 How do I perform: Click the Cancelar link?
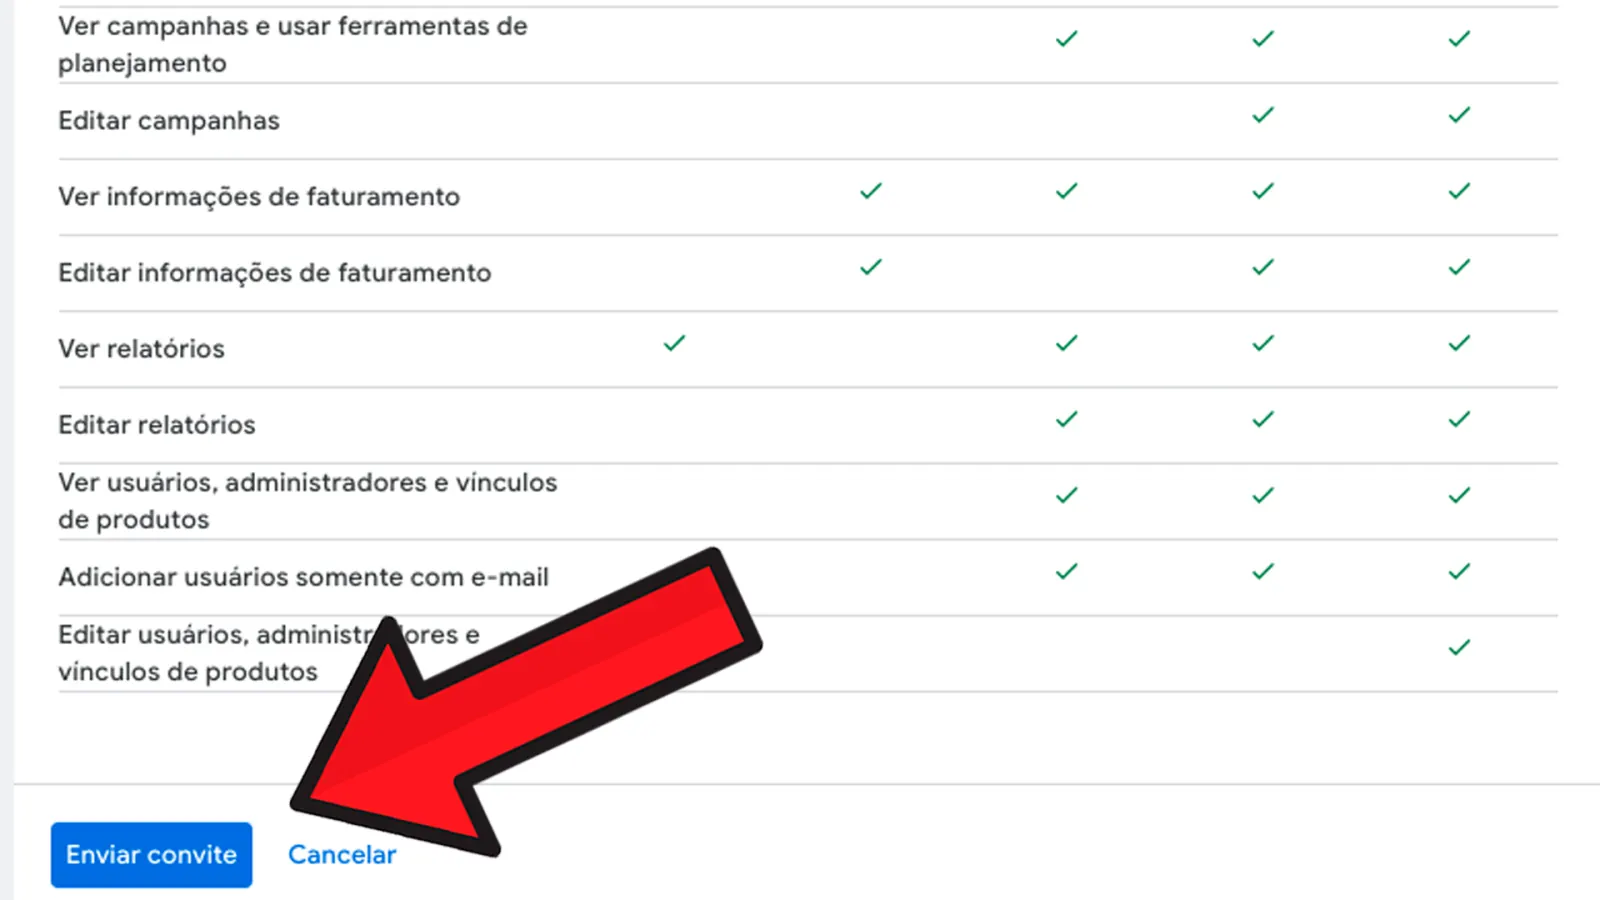tap(342, 855)
